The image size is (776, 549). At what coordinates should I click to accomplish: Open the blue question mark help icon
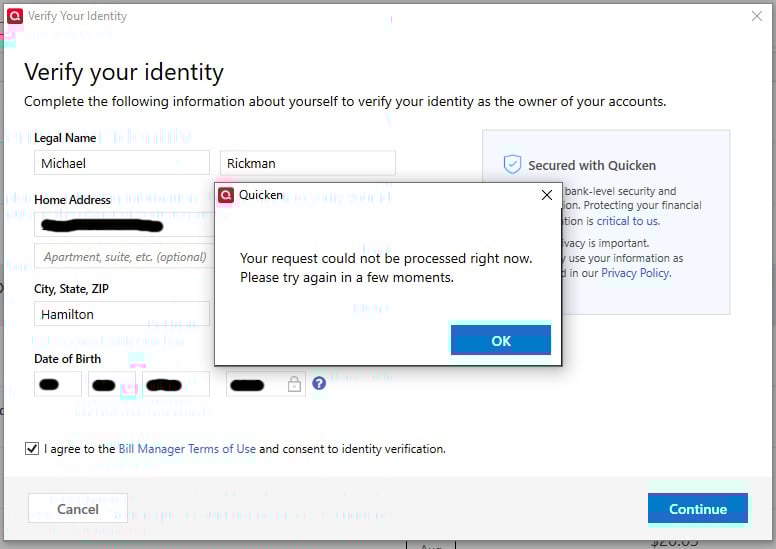tap(319, 383)
